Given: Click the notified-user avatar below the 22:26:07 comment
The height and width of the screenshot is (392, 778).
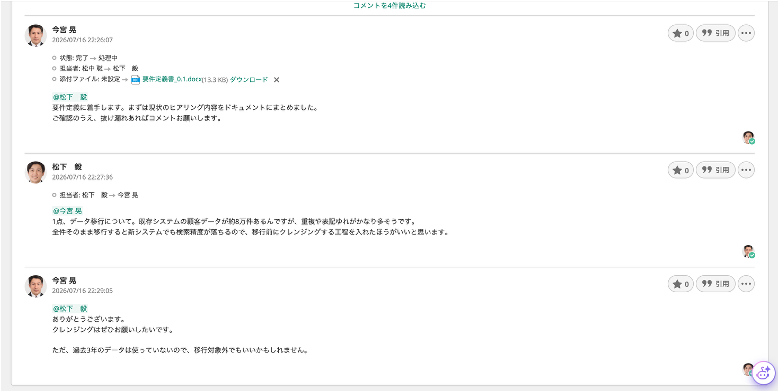Looking at the screenshot, I should tap(748, 137).
